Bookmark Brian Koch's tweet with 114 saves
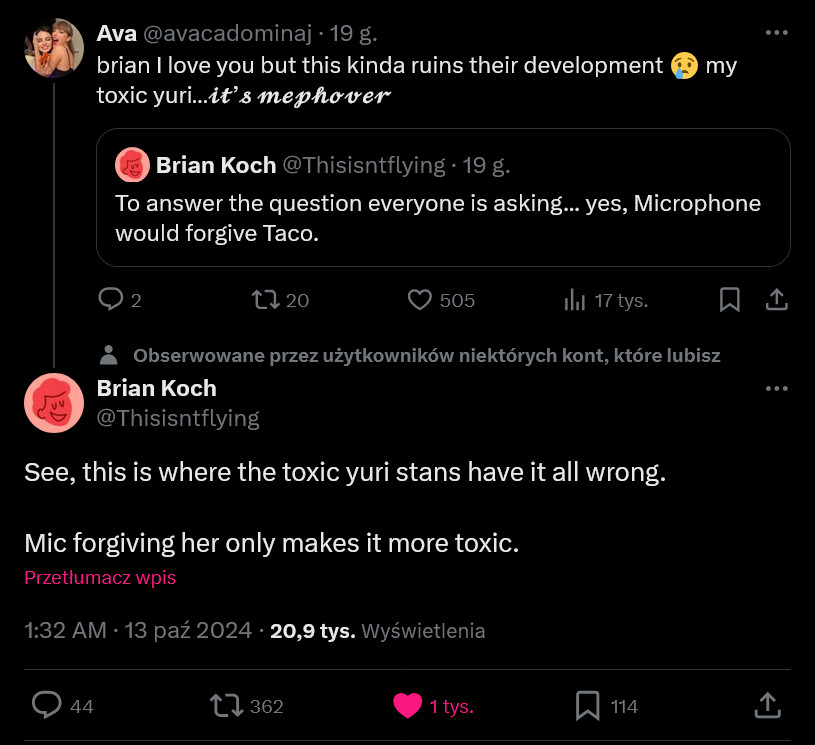The image size is (815, 745). (x=588, y=706)
